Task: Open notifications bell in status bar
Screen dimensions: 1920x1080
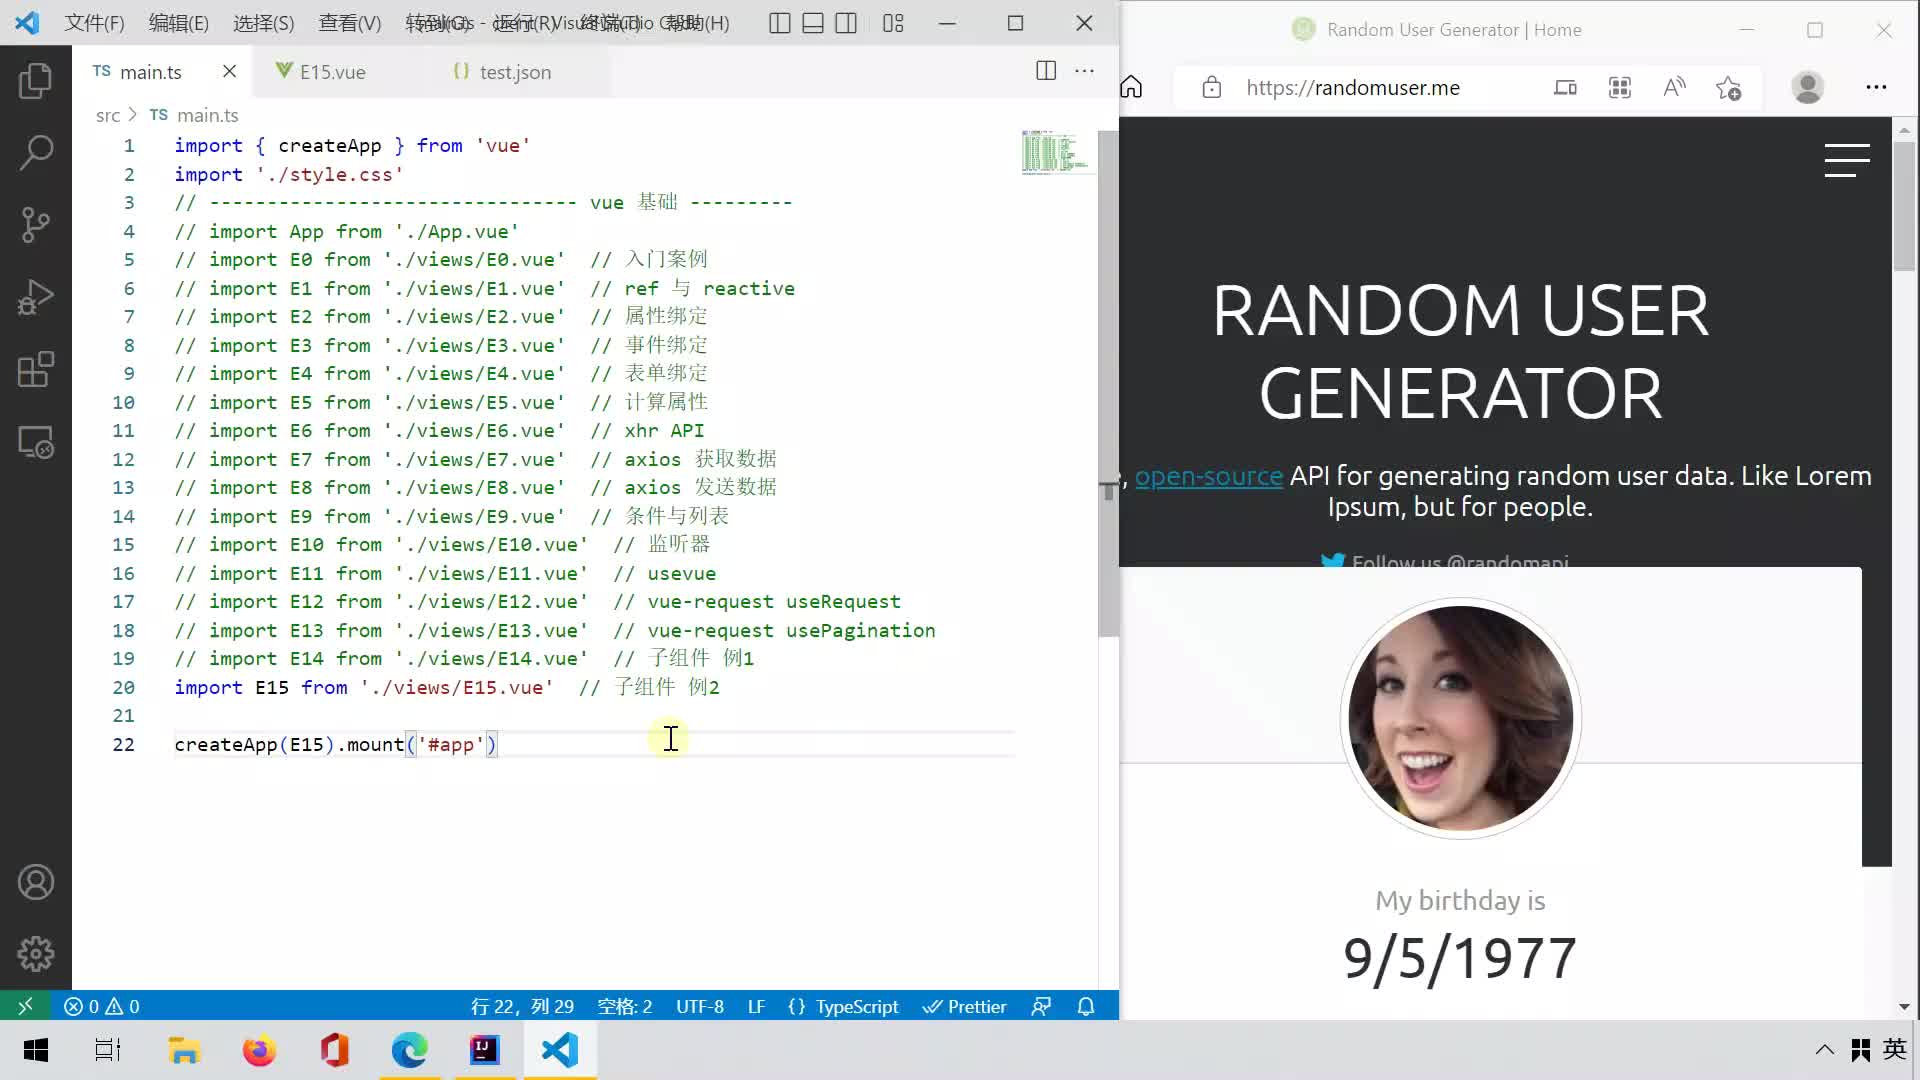Action: point(1086,1006)
